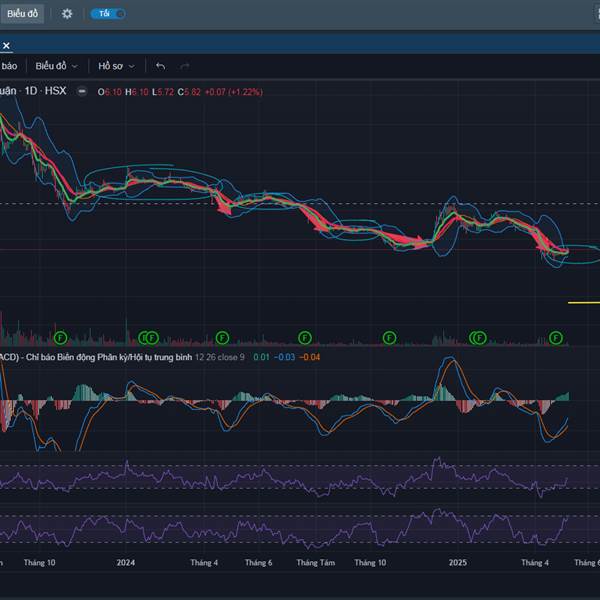The width and height of the screenshot is (600, 600).
Task: Click the "2025" label on the time axis
Action: (458, 562)
